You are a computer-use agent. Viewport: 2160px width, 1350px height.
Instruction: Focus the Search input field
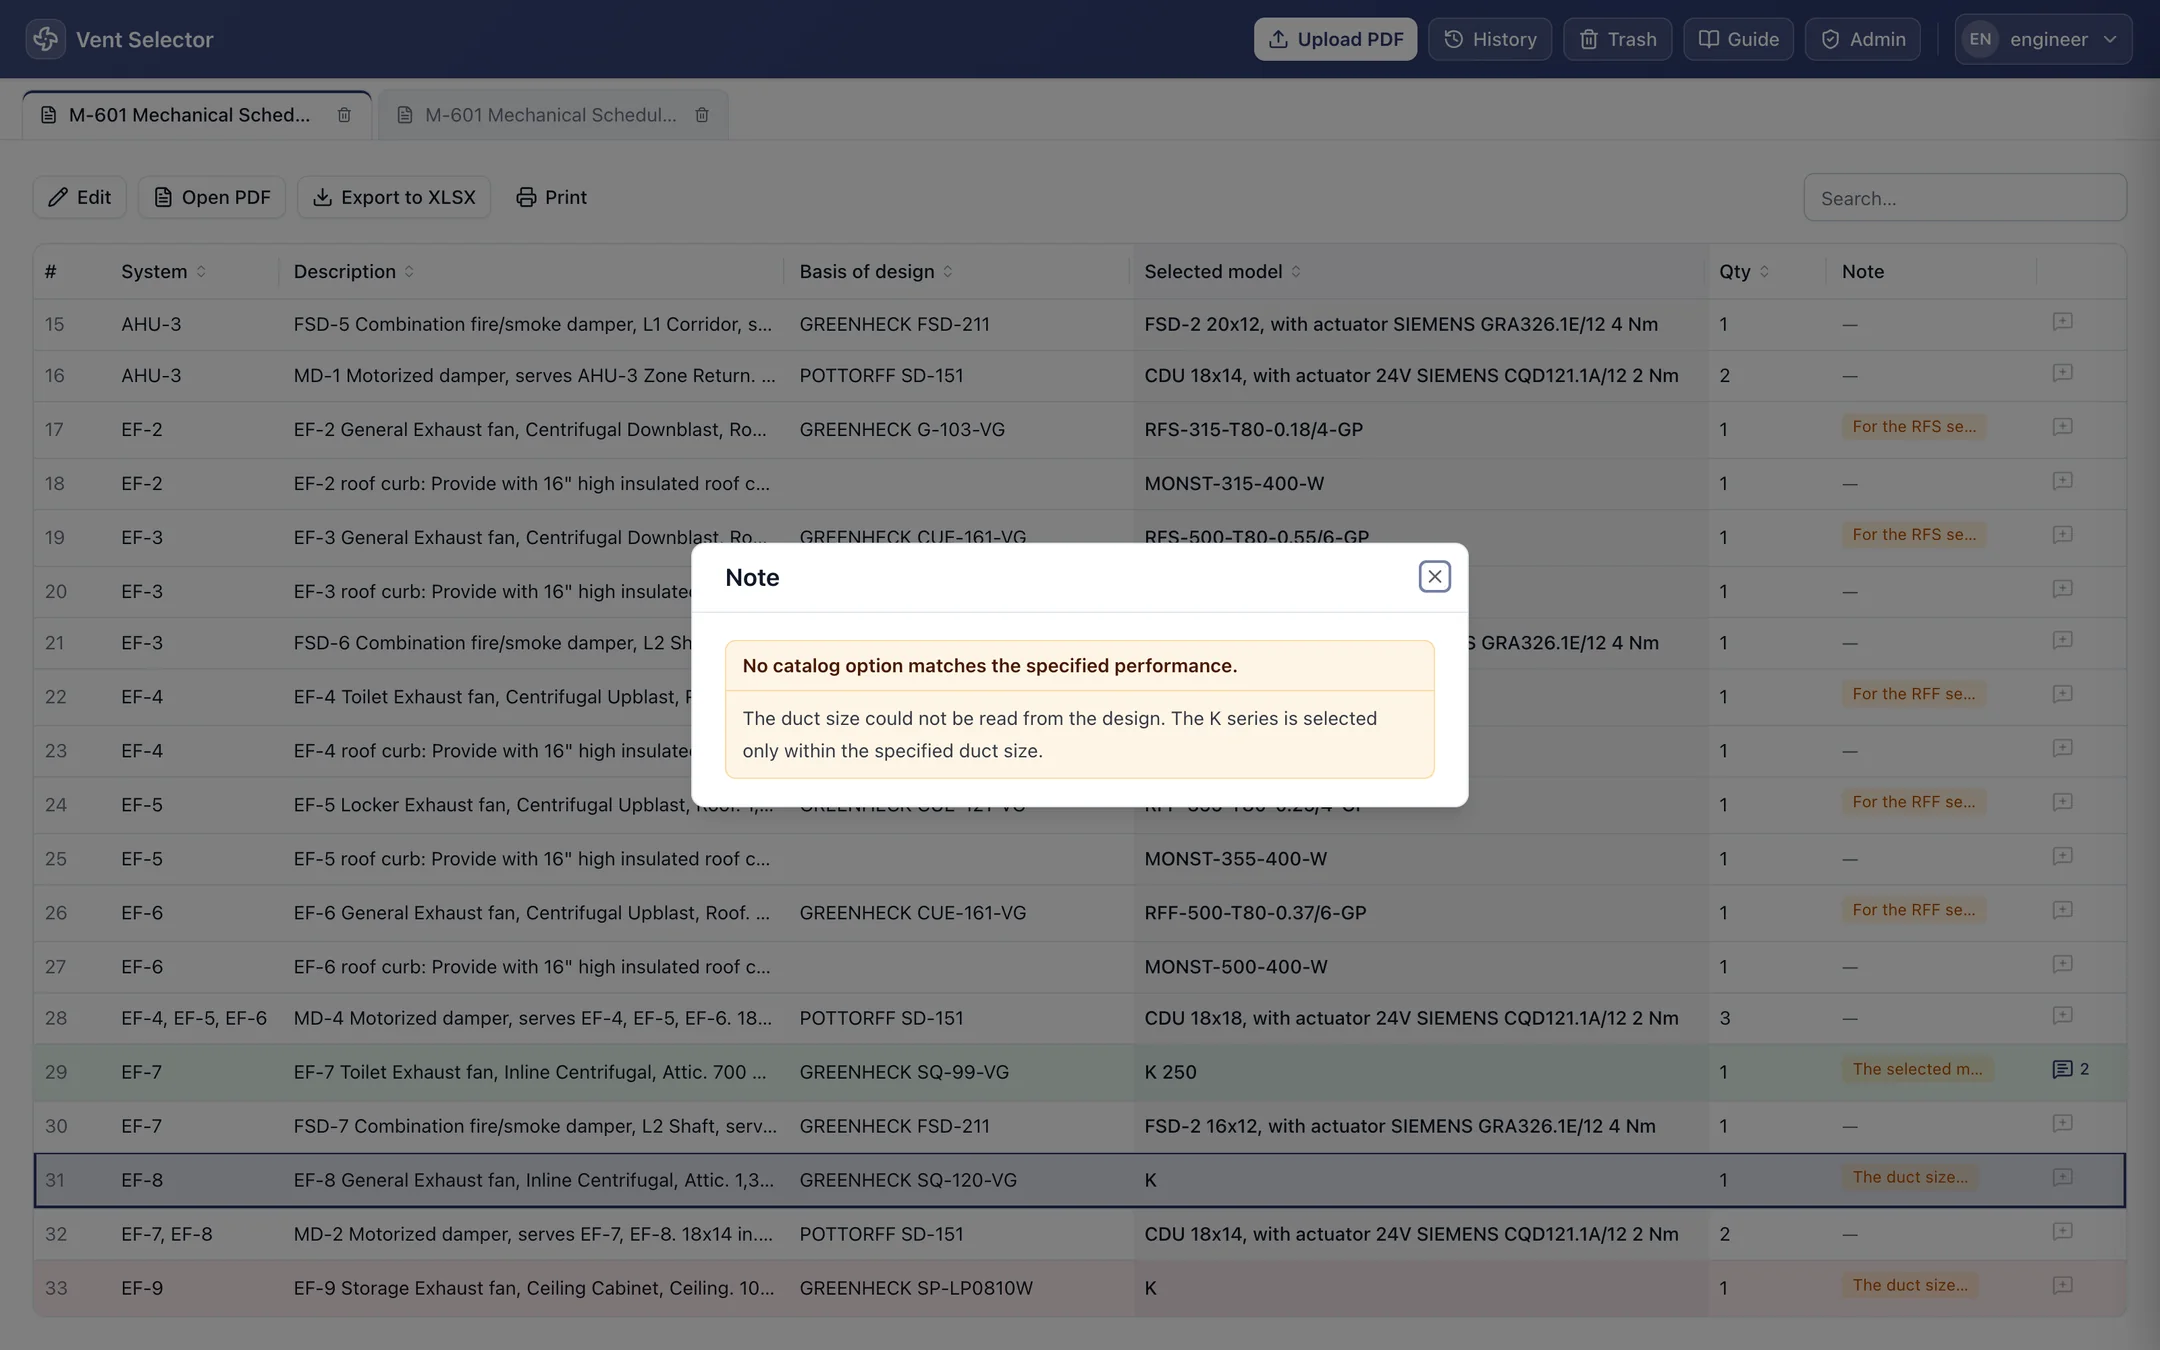[x=1964, y=198]
